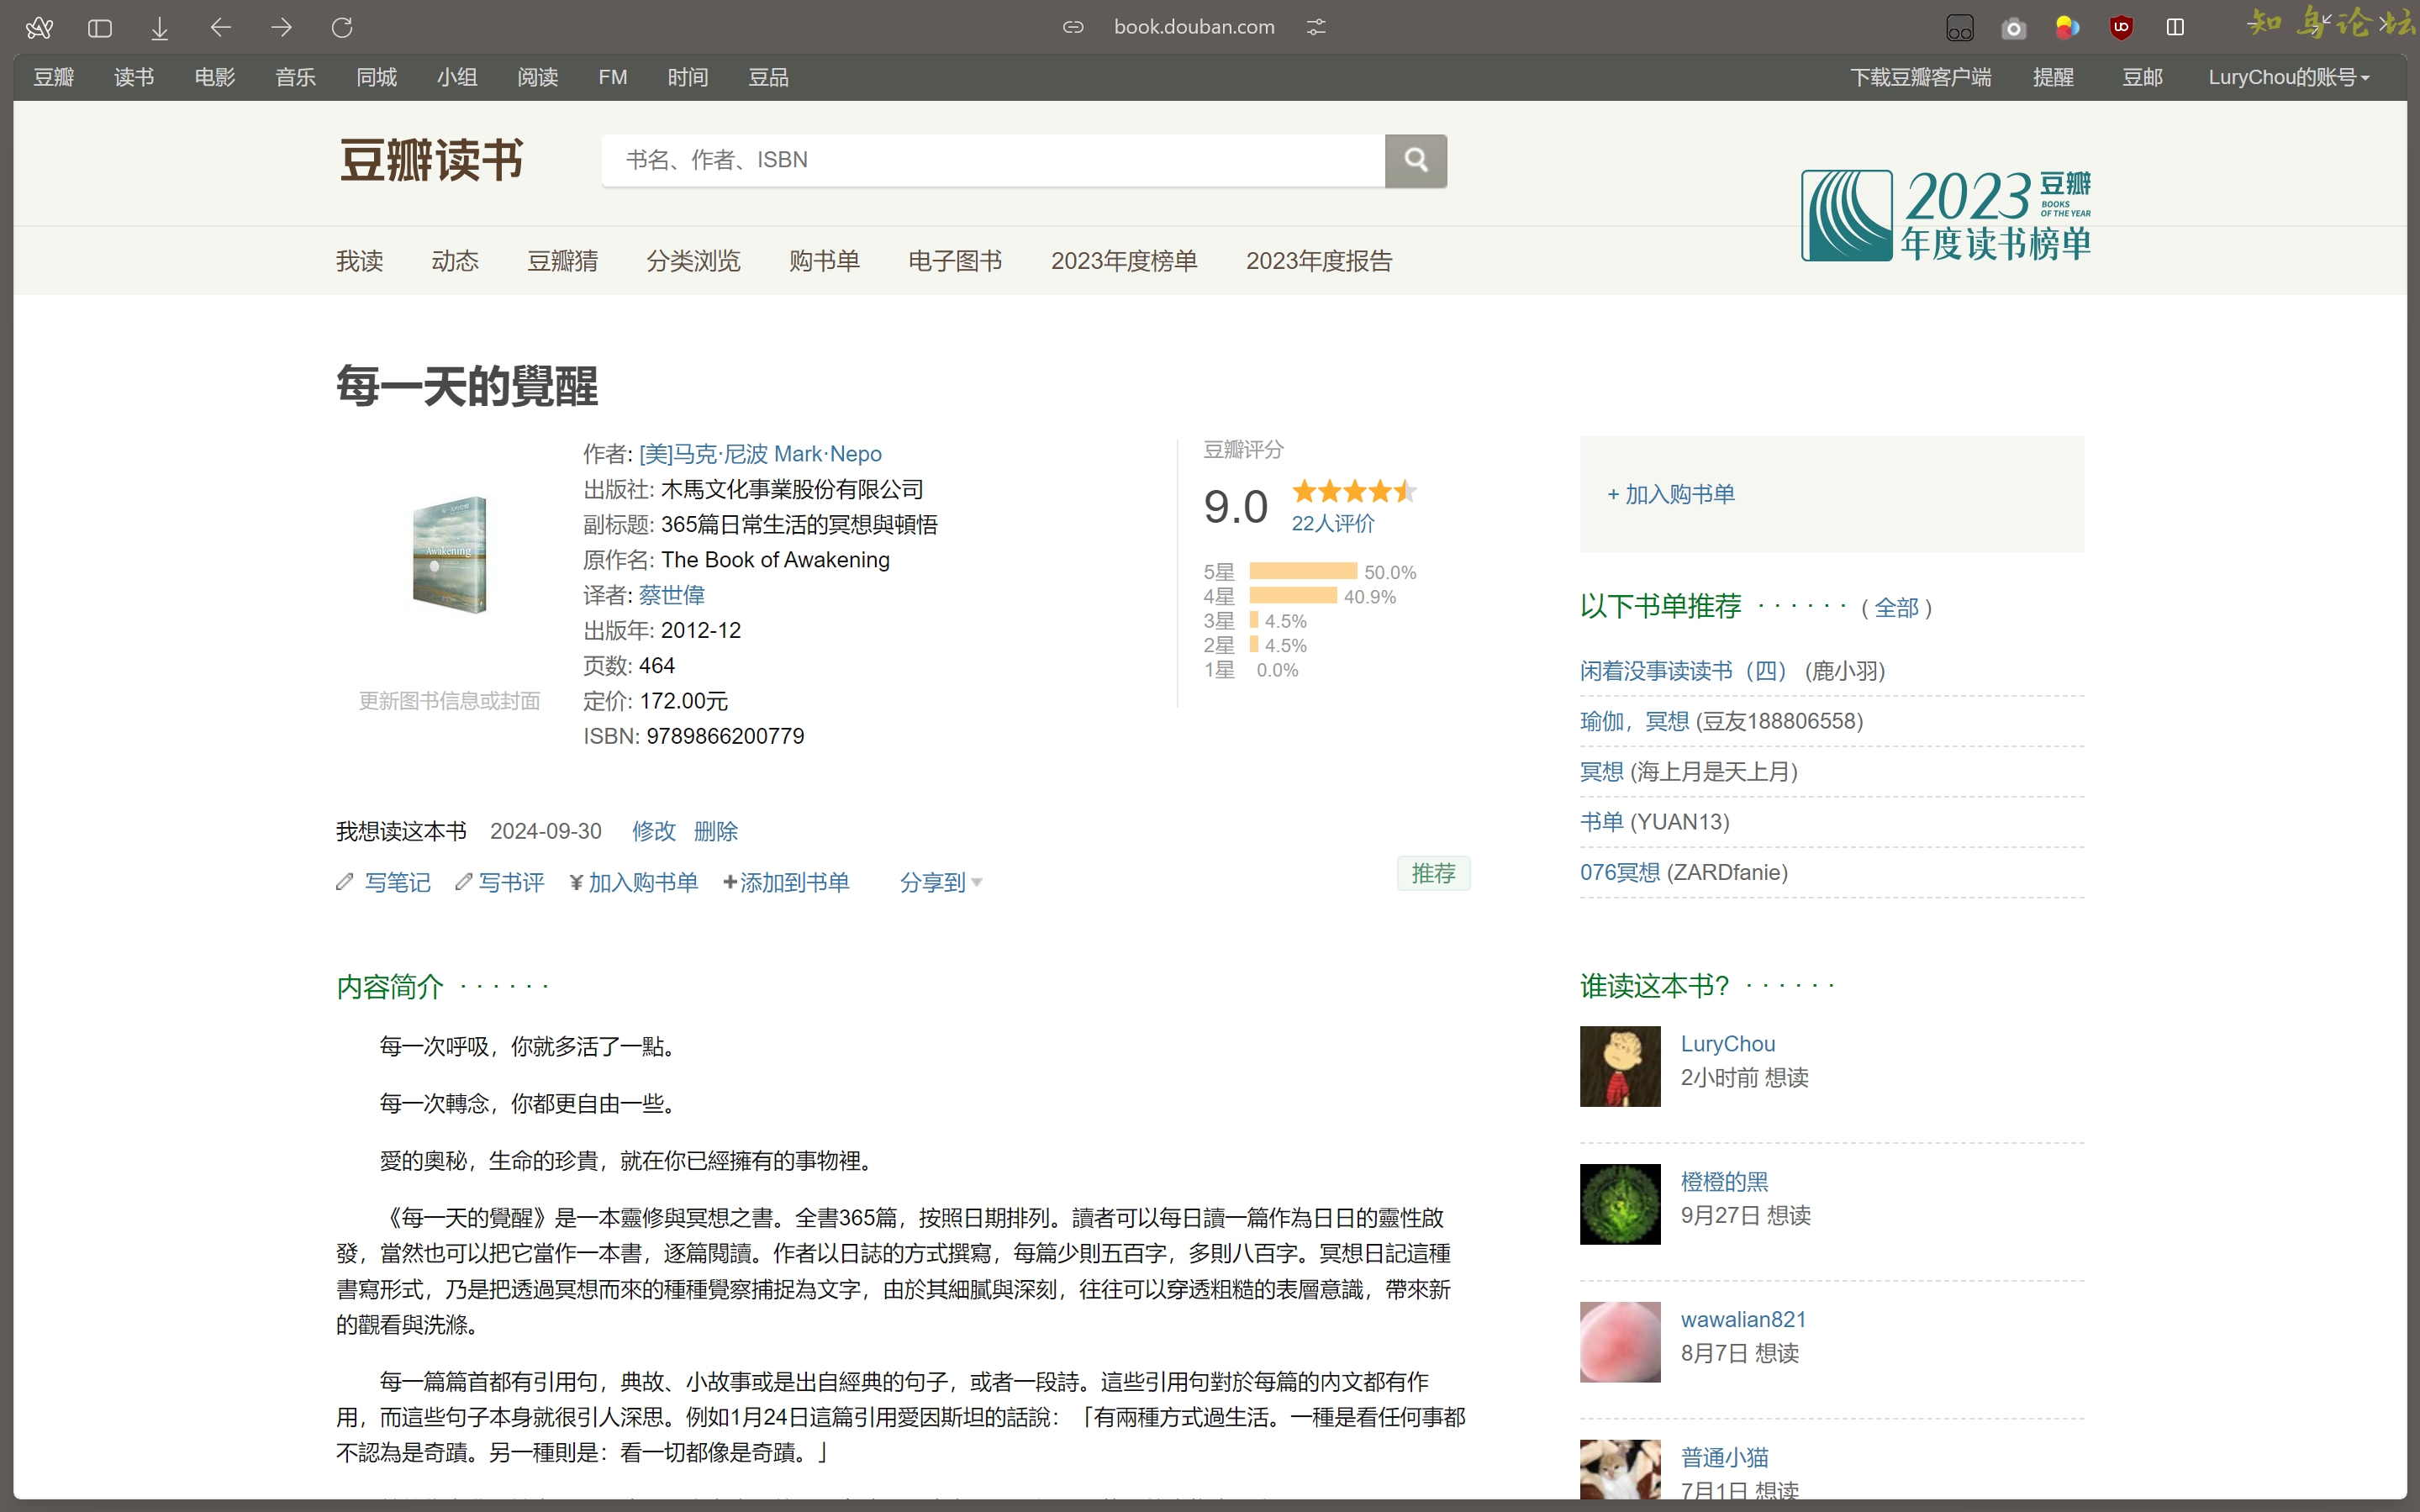This screenshot has width=2420, height=1512.
Task: Open user link 普通小猫
Action: click(1725, 1457)
